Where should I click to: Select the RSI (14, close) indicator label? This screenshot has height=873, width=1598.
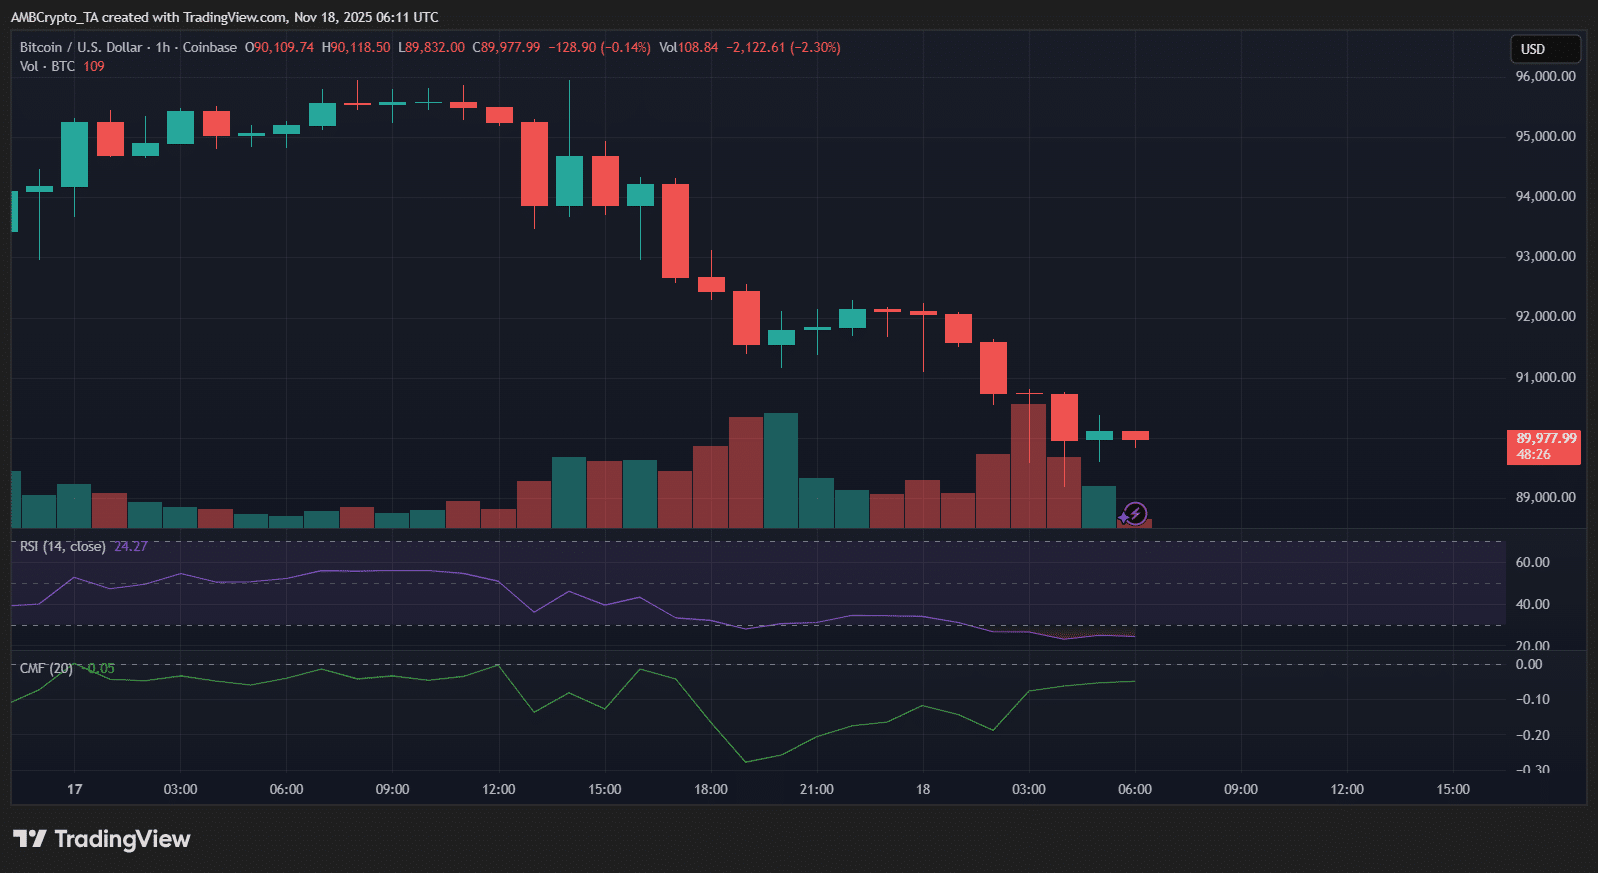coord(62,546)
